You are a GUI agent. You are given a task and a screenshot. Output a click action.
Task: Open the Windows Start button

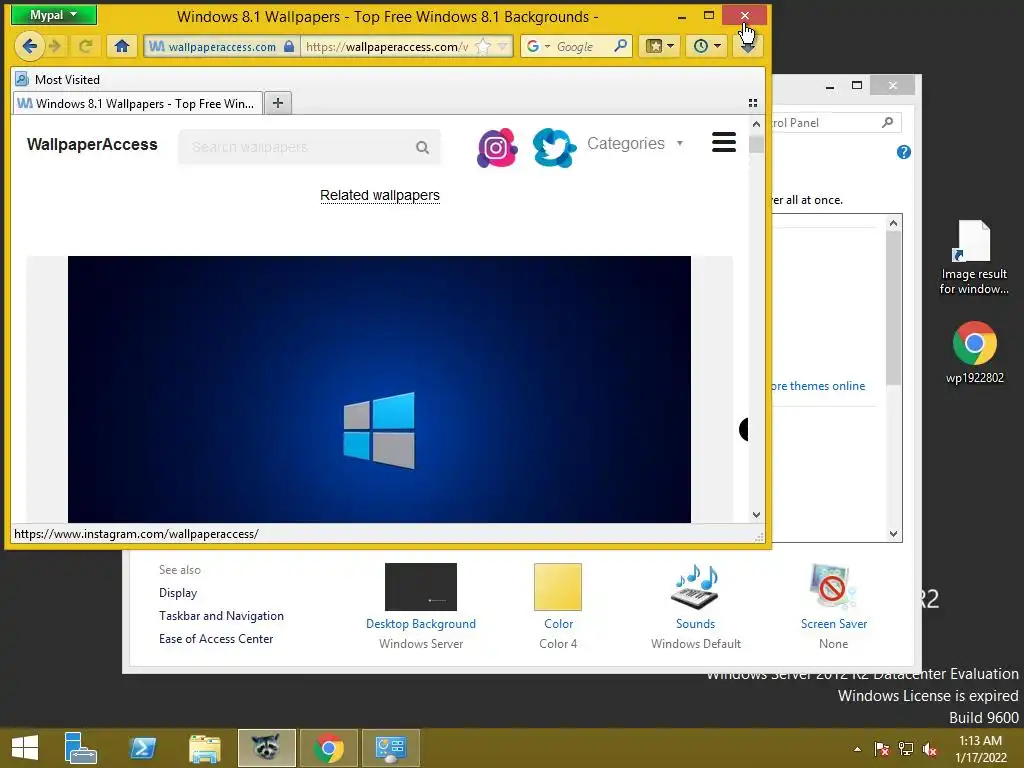click(x=25, y=748)
